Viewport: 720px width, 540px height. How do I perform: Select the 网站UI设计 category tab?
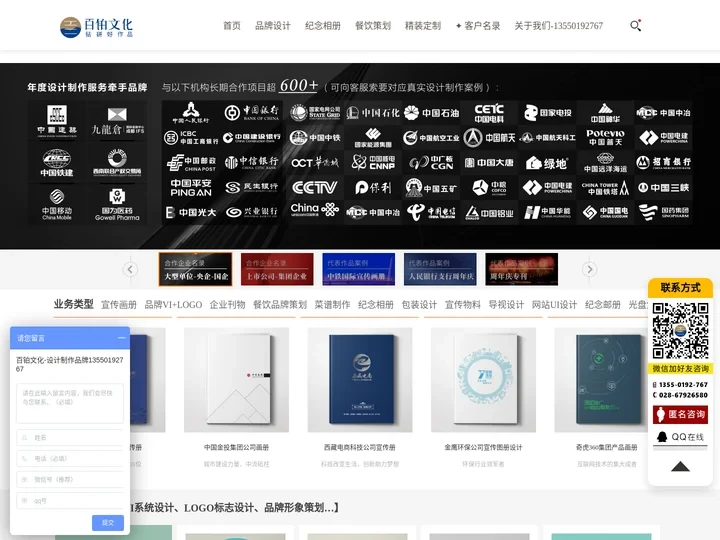coord(554,304)
